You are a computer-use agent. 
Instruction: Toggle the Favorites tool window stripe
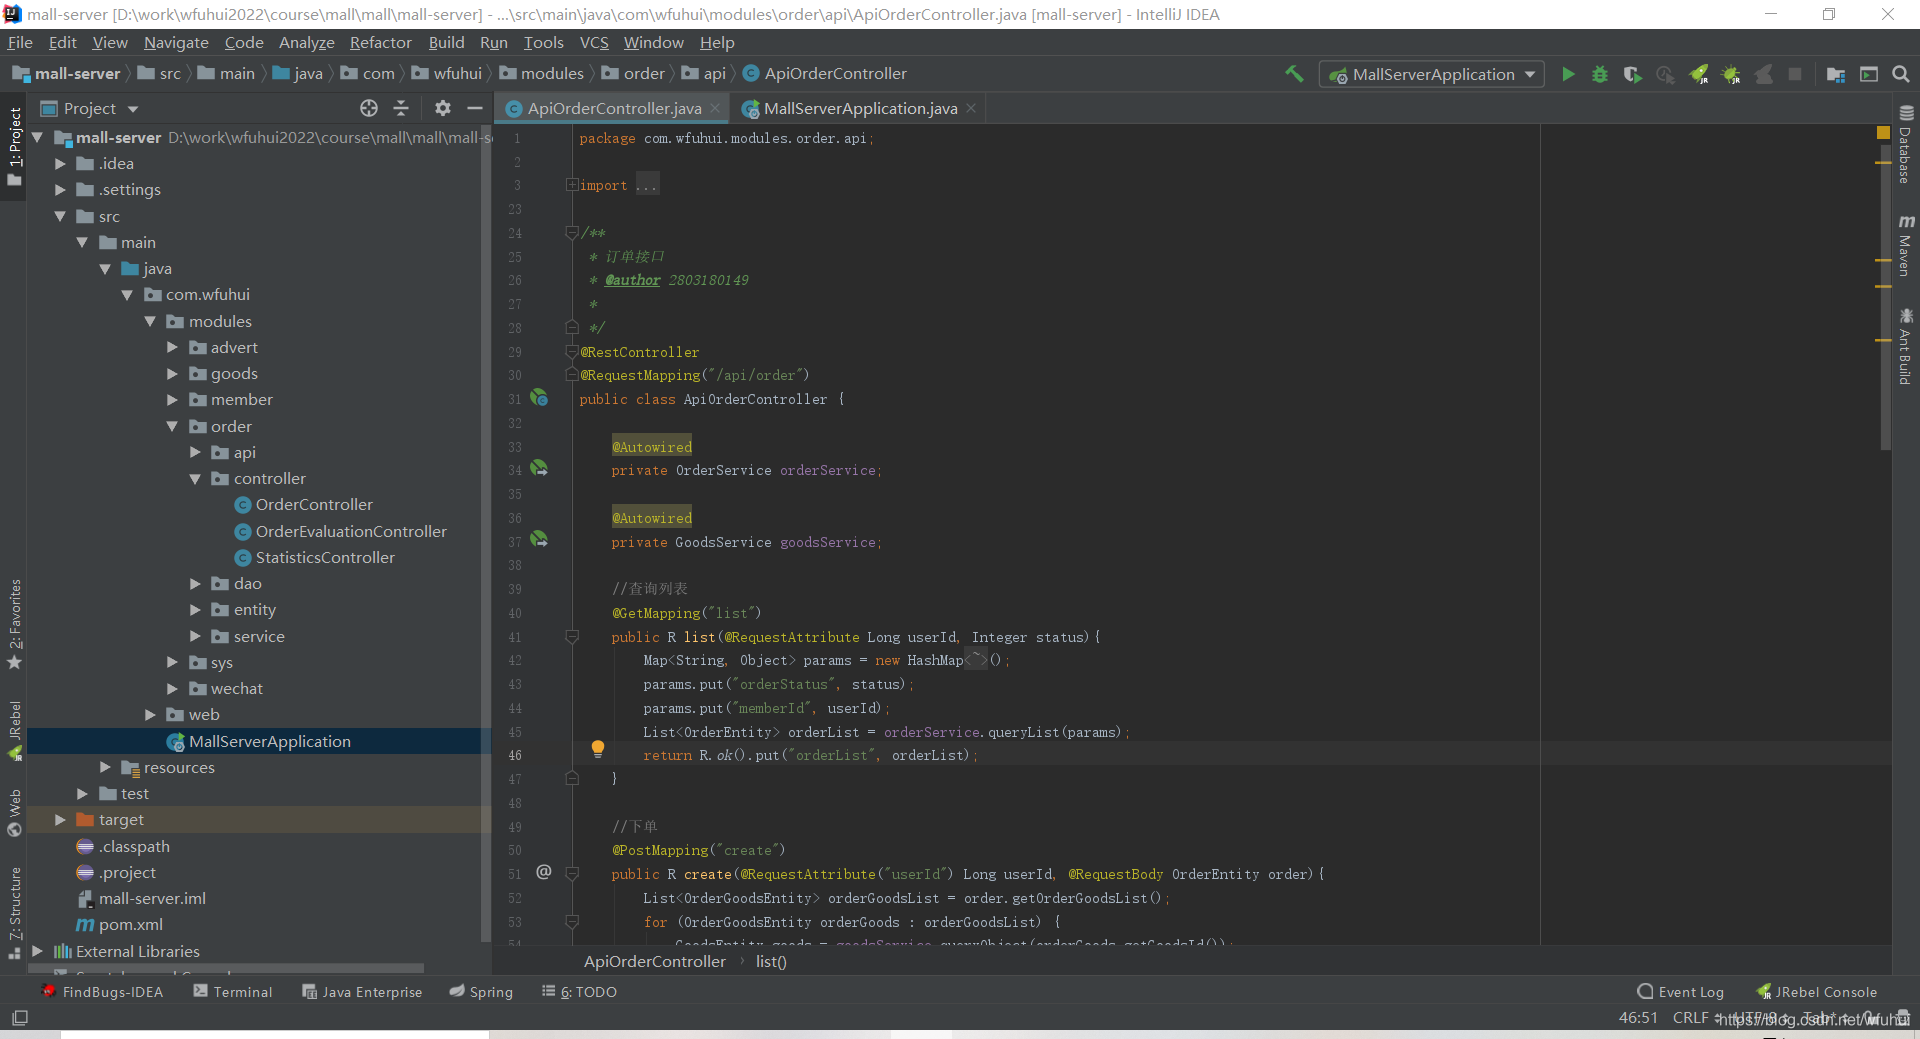pyautogui.click(x=14, y=624)
